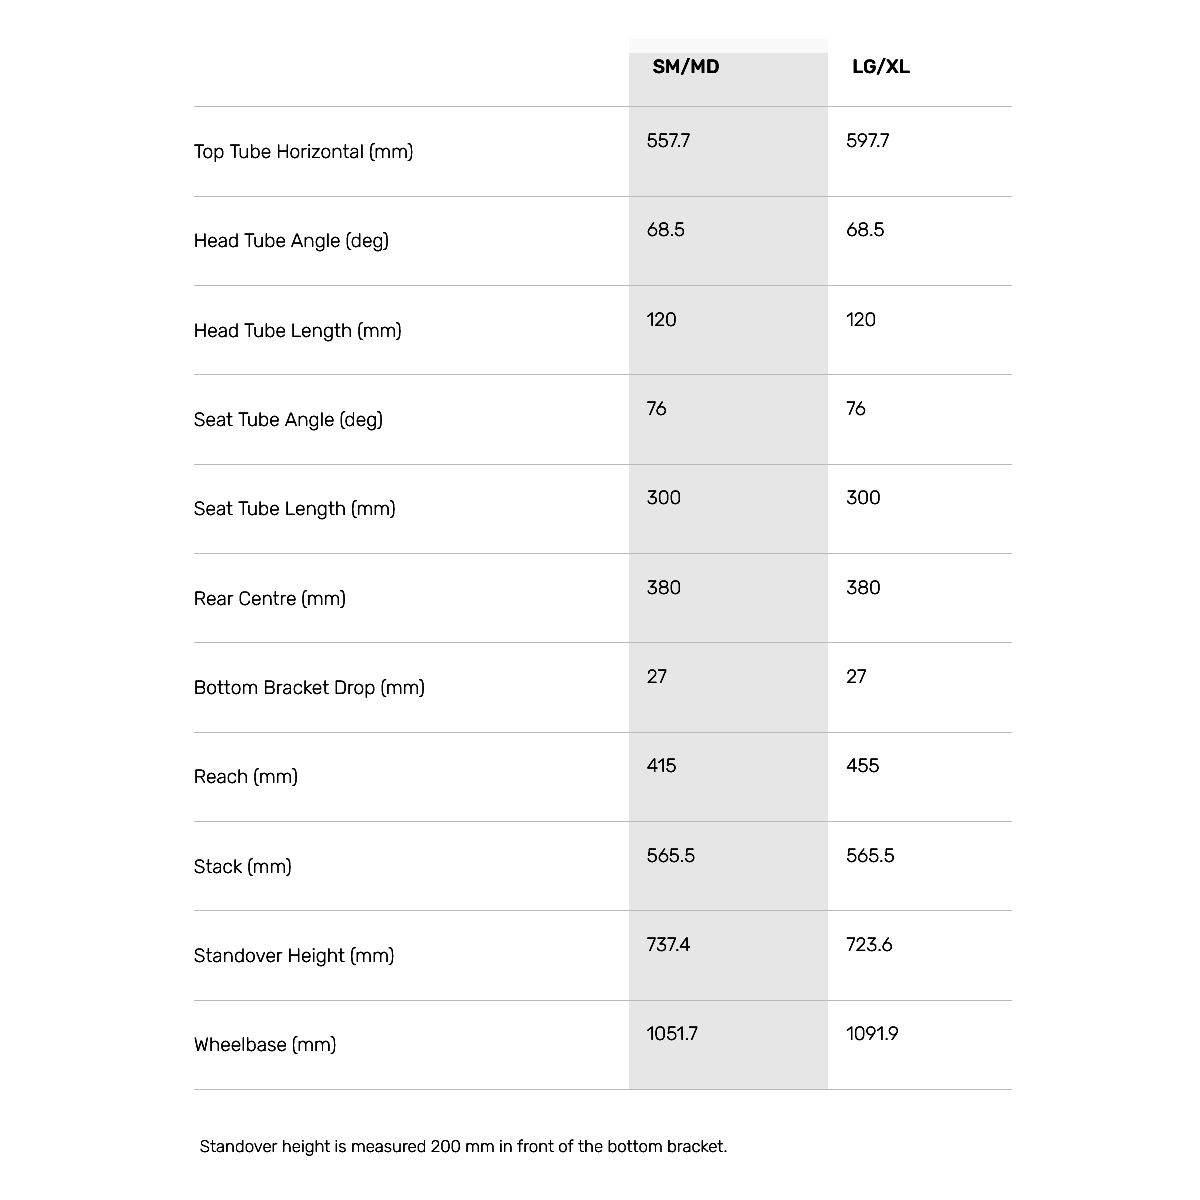Click the Wheelbase row label
1200x1200 pixels.
tap(264, 1045)
